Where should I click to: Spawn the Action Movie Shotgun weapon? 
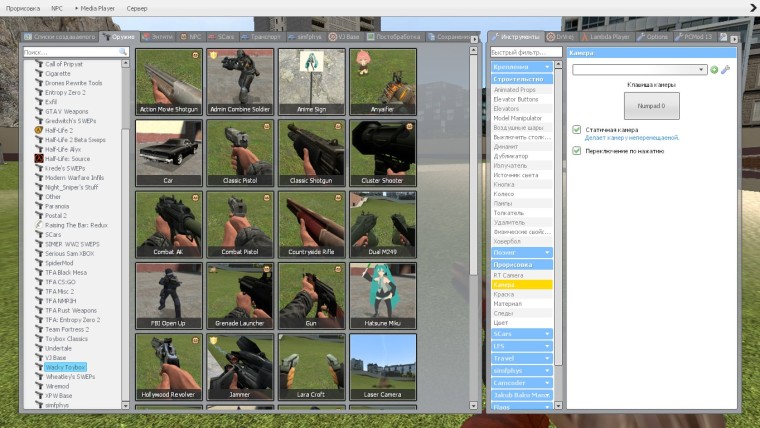click(169, 81)
